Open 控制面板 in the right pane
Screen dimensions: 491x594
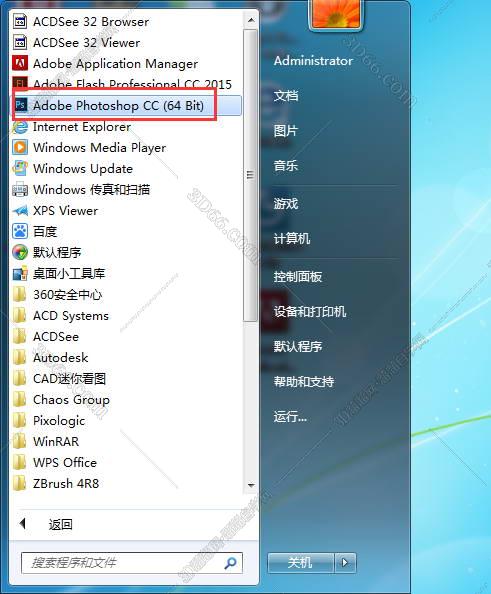298,277
